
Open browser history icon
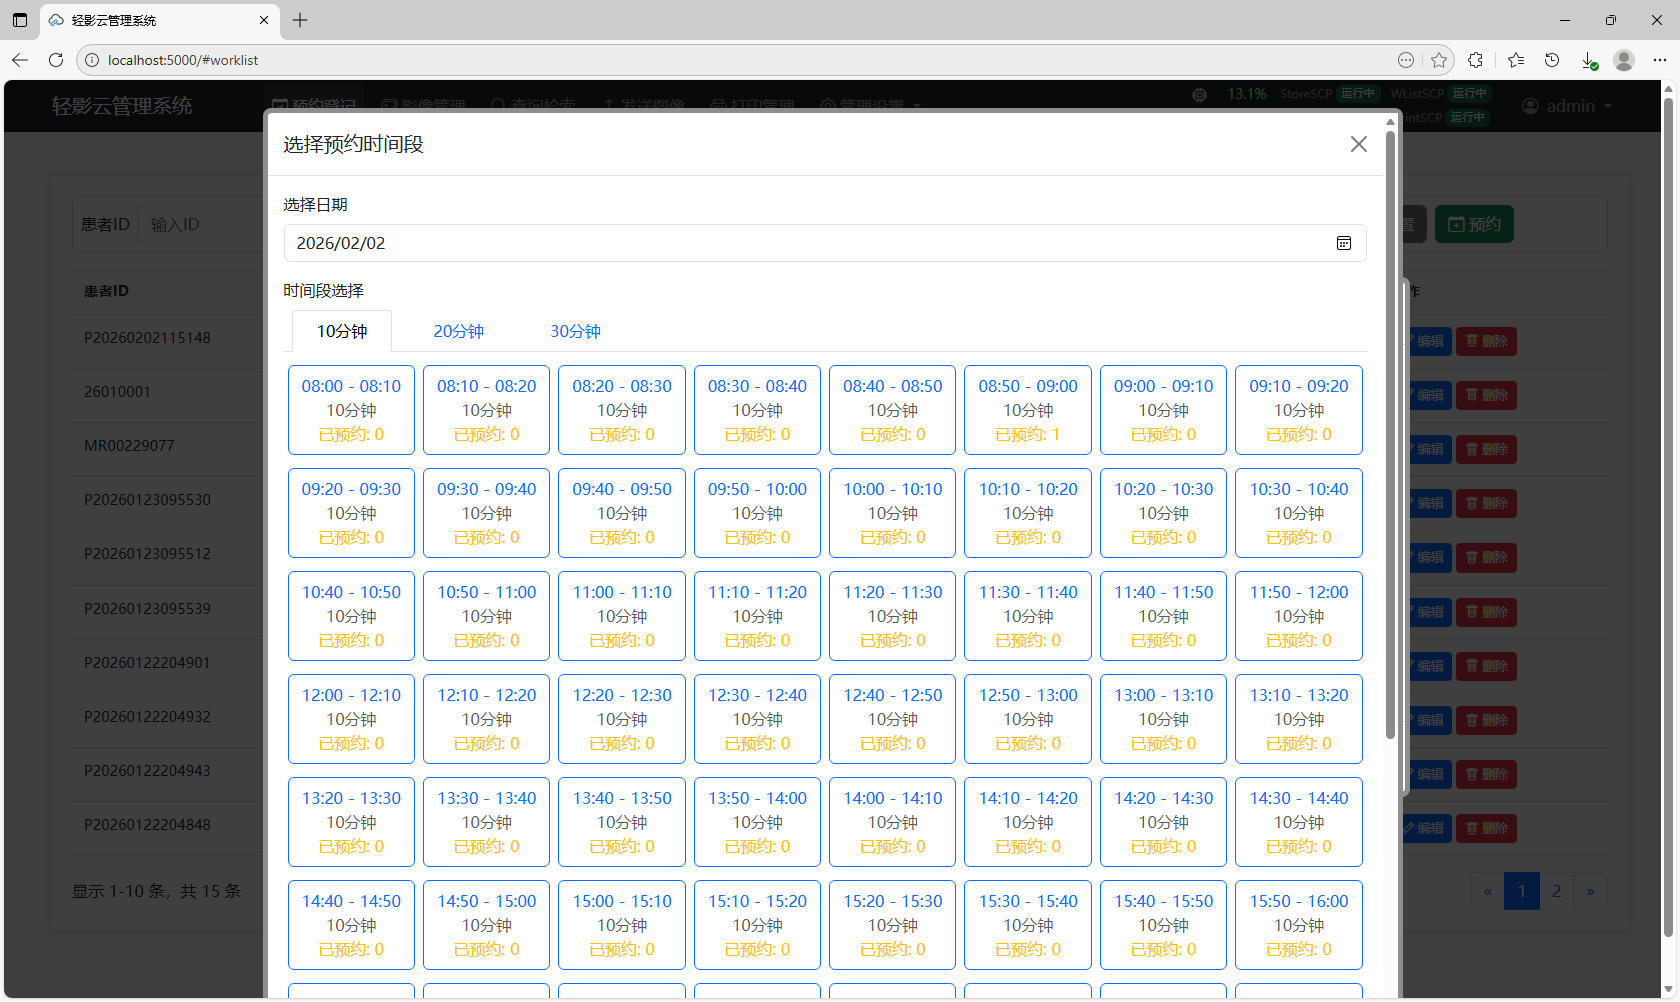point(1552,60)
